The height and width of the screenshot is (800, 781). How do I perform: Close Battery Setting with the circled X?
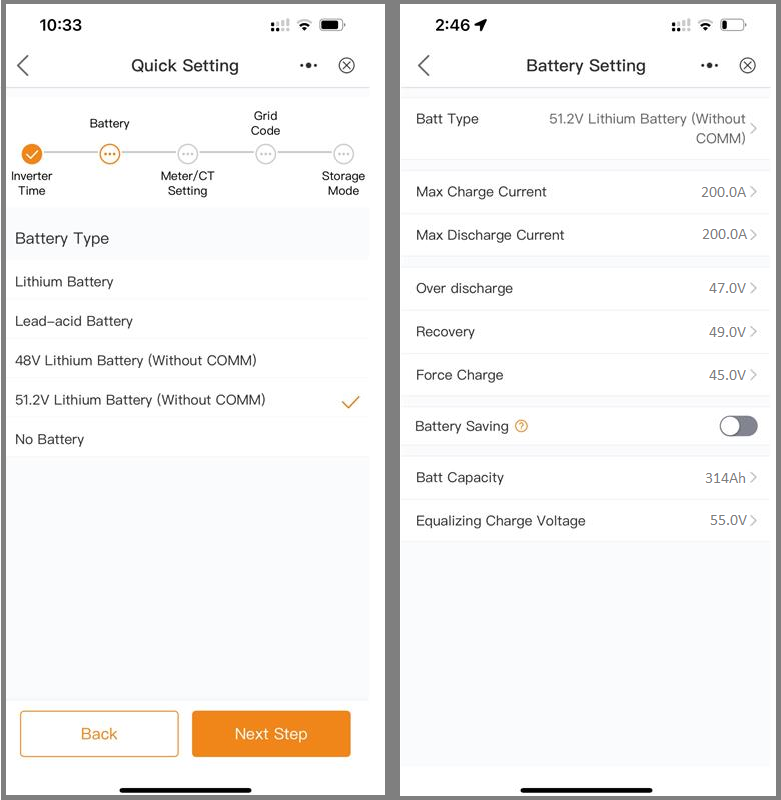point(747,66)
